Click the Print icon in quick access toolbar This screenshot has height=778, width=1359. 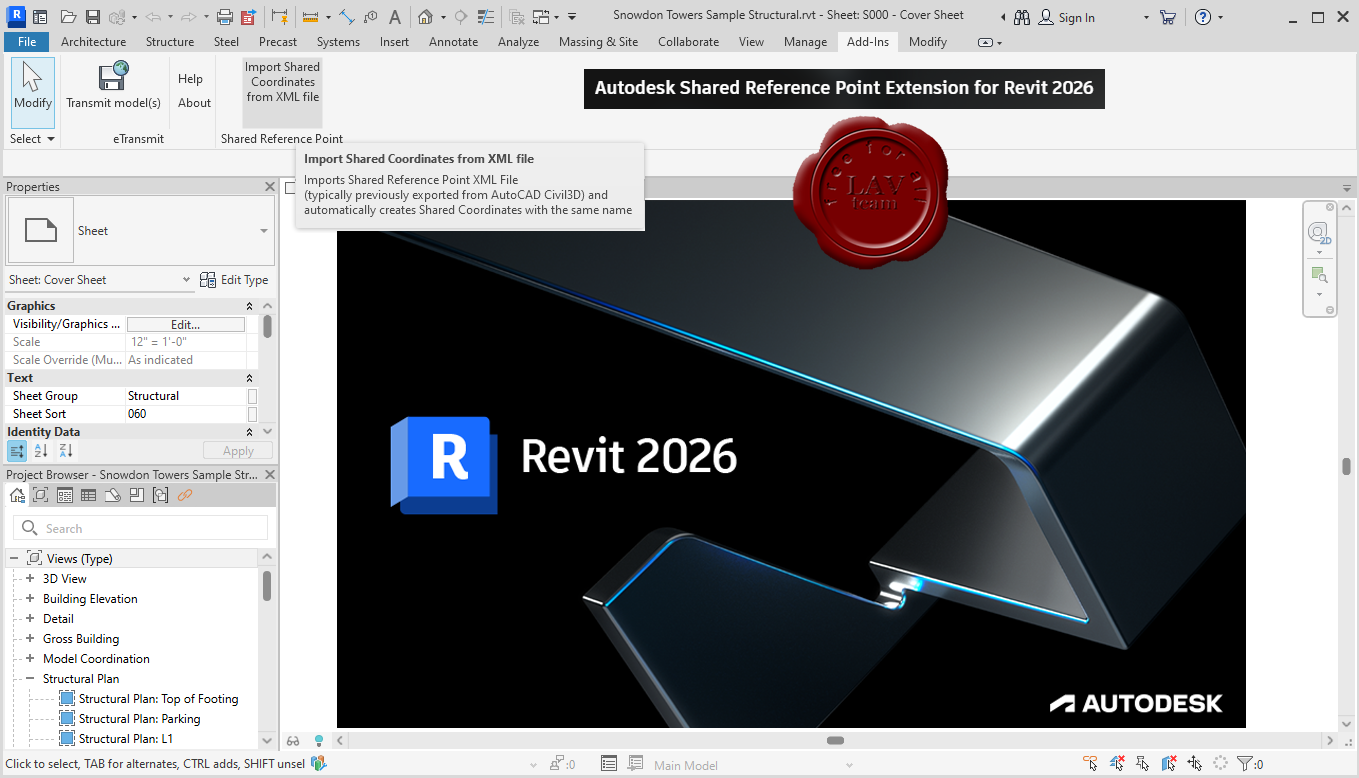pos(225,17)
